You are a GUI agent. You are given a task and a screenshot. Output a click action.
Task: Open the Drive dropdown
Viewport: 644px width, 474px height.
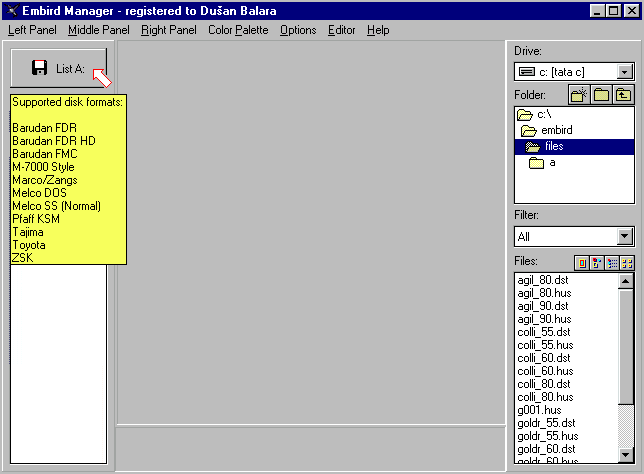(x=625, y=72)
